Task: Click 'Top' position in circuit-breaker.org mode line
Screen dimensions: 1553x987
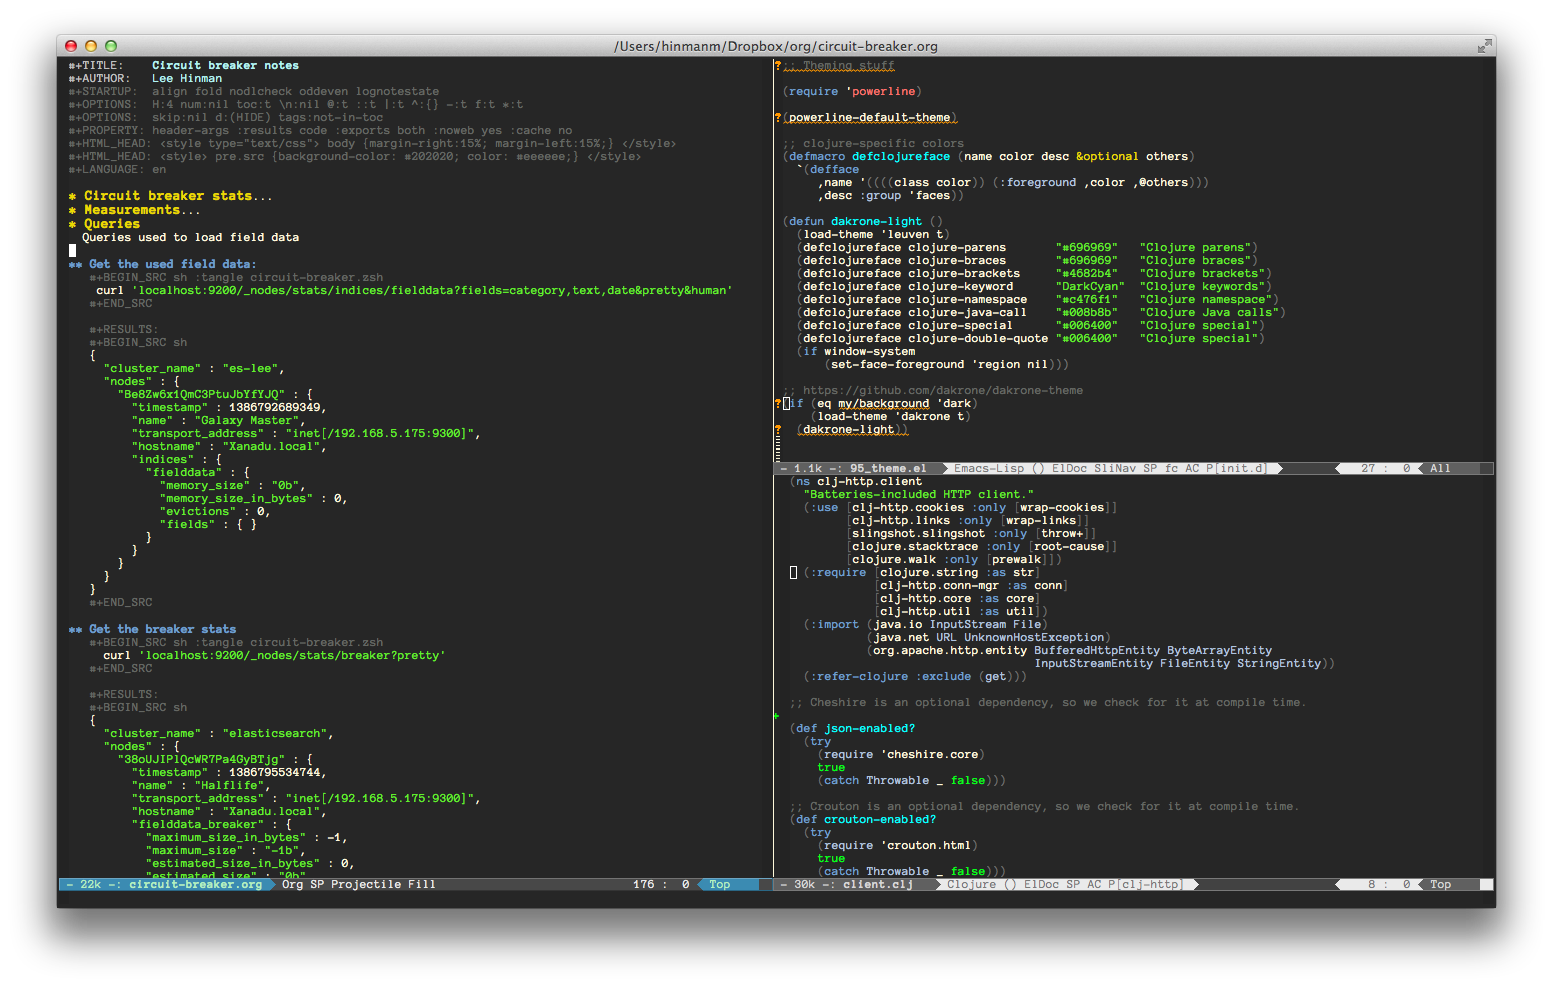Action: coord(720,885)
